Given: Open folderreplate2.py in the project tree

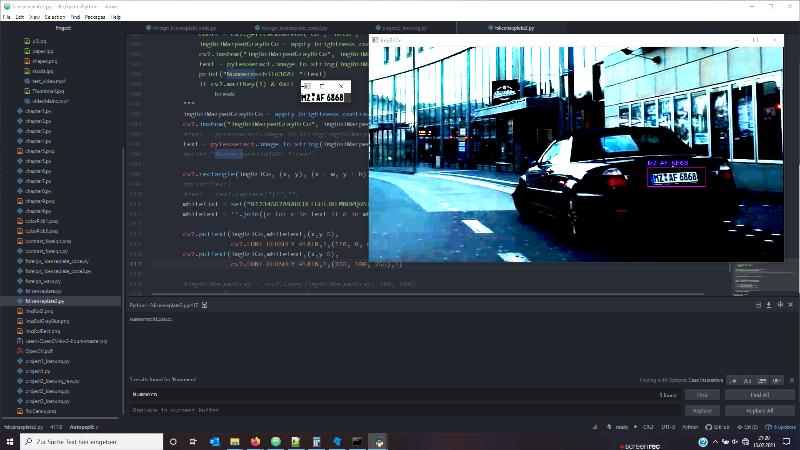Looking at the screenshot, I should [46, 300].
